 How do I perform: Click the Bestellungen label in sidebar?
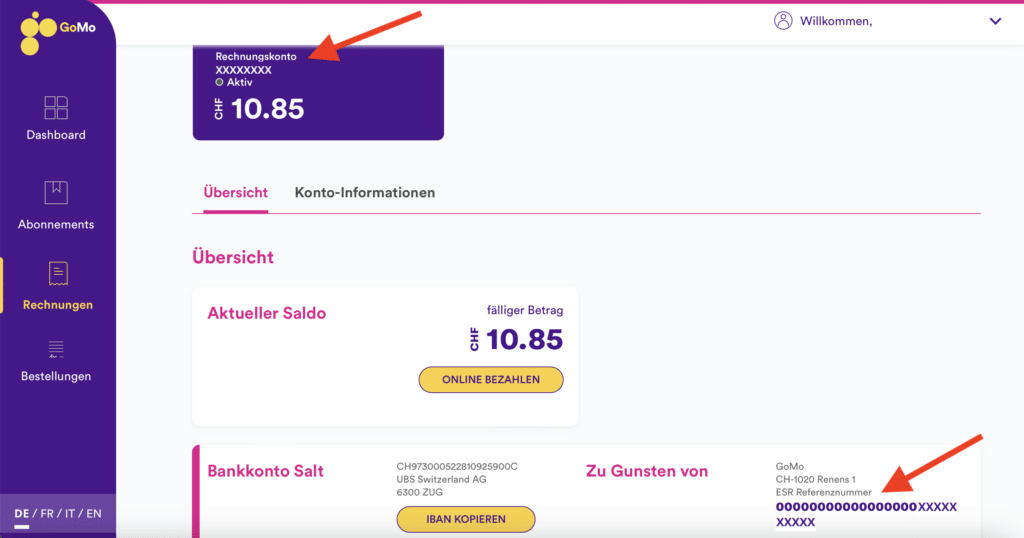point(56,376)
